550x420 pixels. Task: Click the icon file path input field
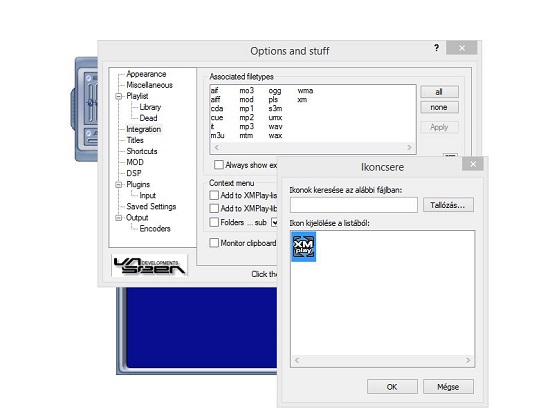354,205
